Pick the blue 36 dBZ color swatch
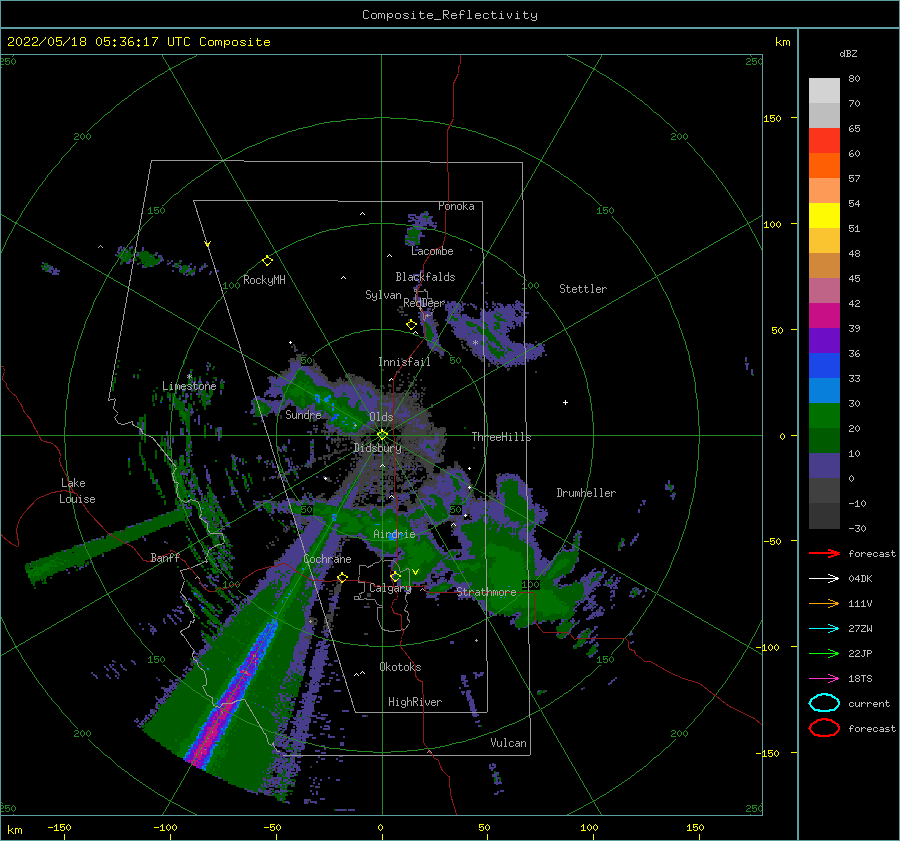Screen dimensions: 900x841 pyautogui.click(x=824, y=365)
